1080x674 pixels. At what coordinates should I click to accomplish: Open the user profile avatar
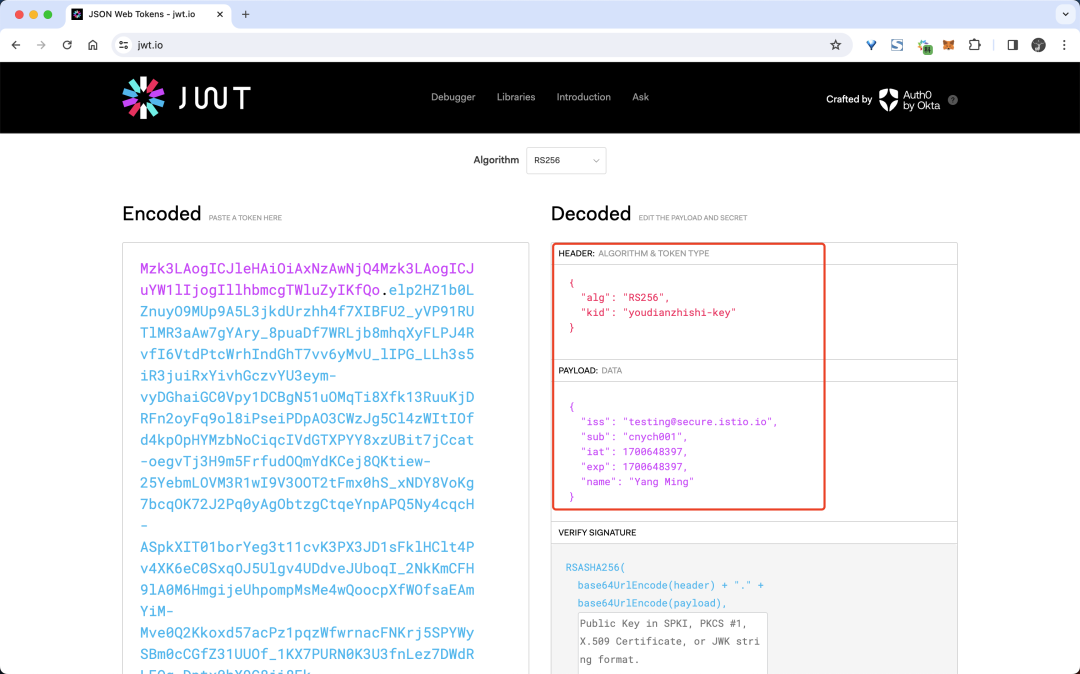pos(1038,45)
